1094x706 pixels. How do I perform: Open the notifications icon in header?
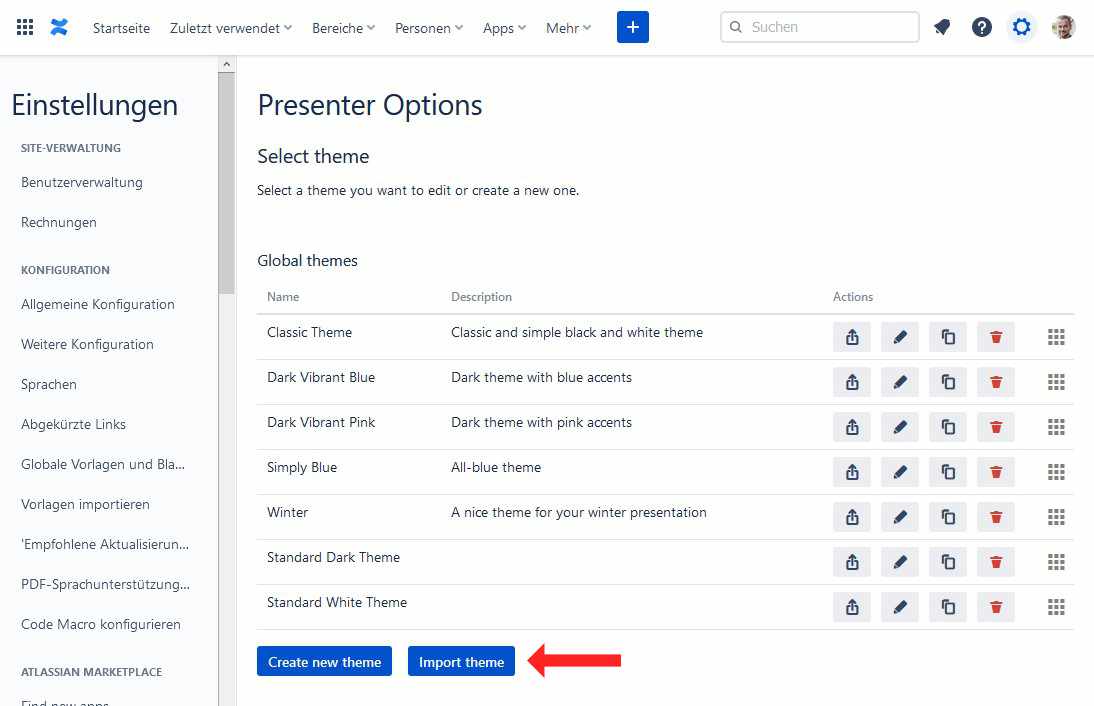point(942,28)
